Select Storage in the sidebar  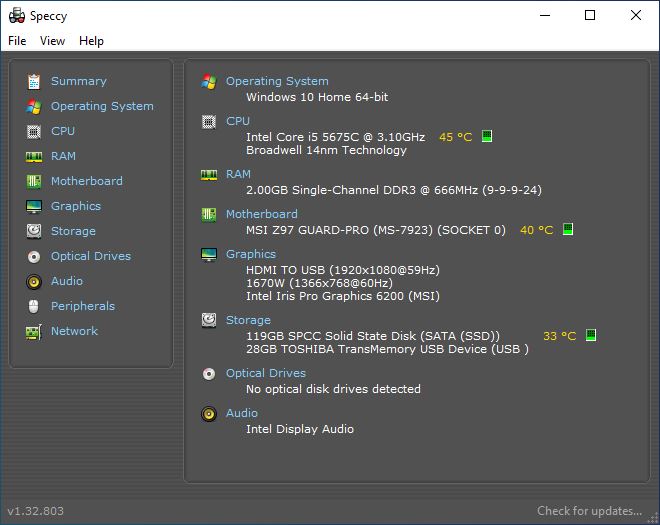tap(73, 231)
